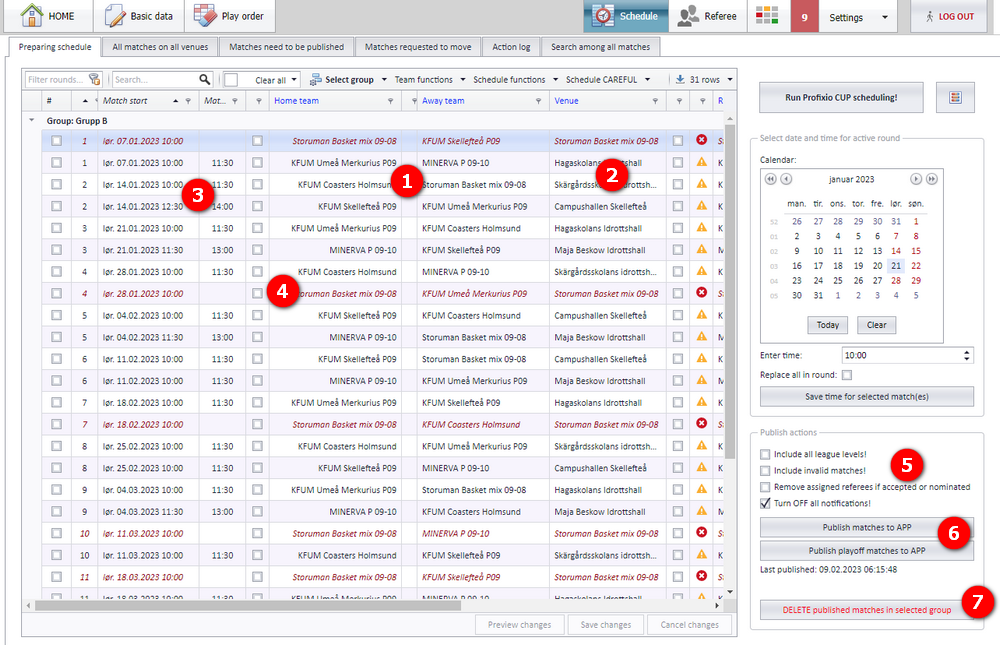The image size is (1000, 645).
Task: Select the Preparing schedule tab
Action: [x=55, y=47]
